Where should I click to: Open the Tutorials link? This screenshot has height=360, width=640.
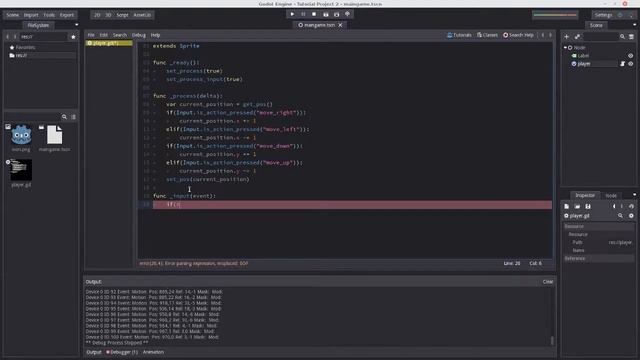click(x=459, y=35)
